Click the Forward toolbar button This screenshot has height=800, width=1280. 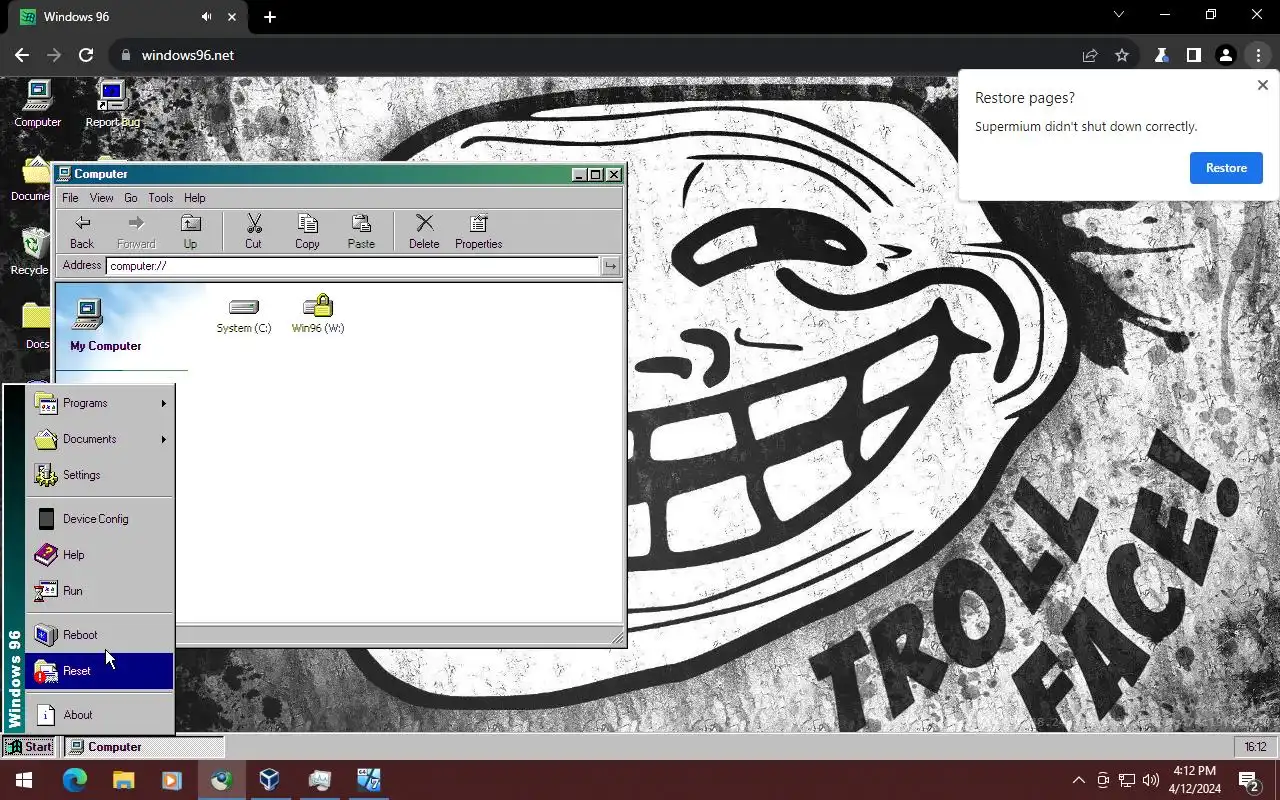click(136, 232)
